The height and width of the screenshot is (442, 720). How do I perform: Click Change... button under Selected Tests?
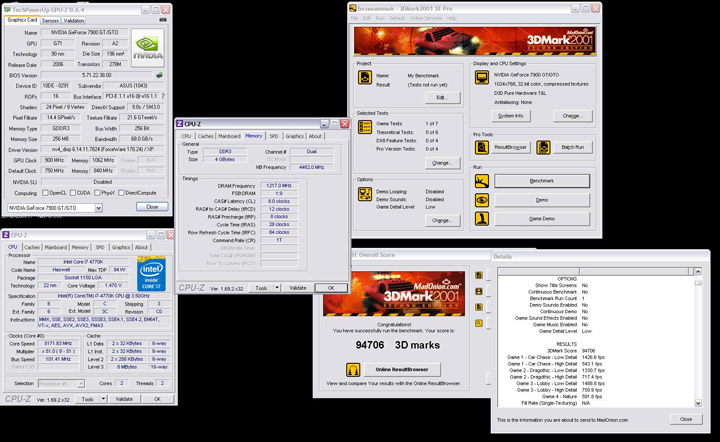coord(442,163)
